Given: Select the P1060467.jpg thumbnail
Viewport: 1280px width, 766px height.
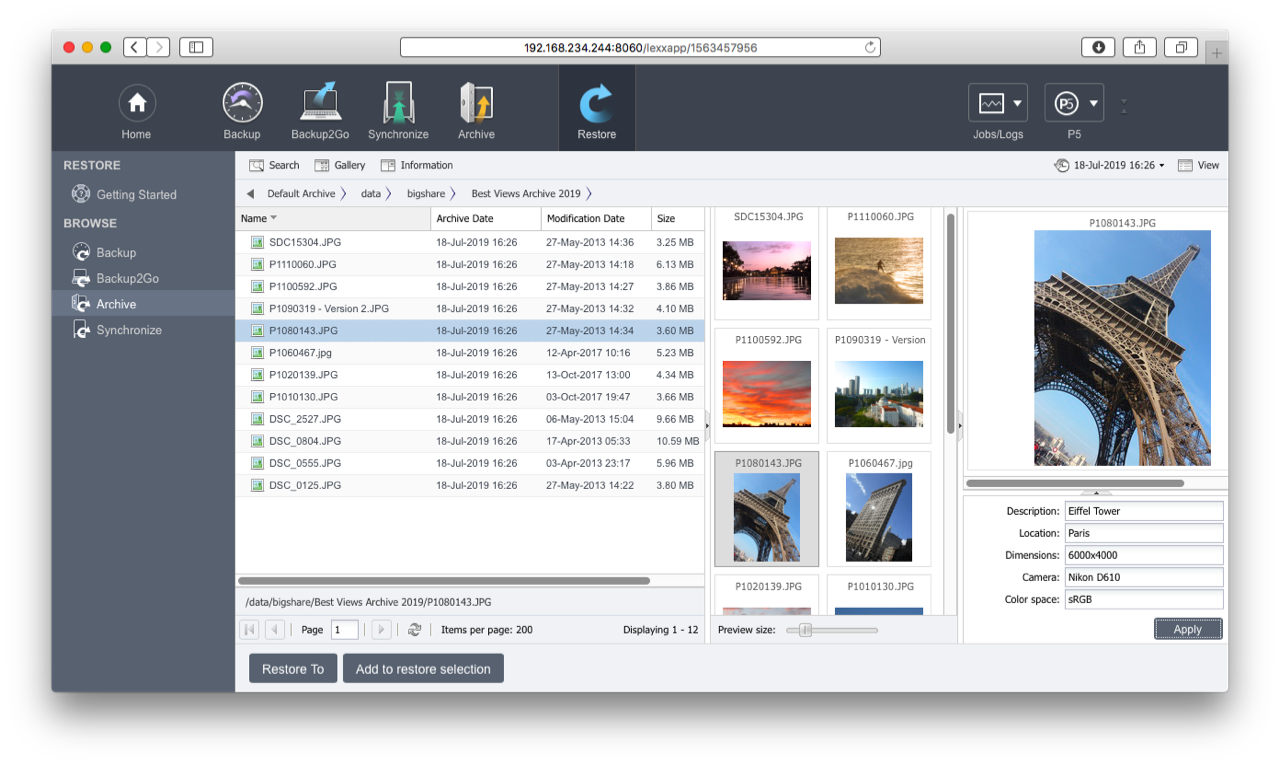Looking at the screenshot, I should tap(878, 510).
